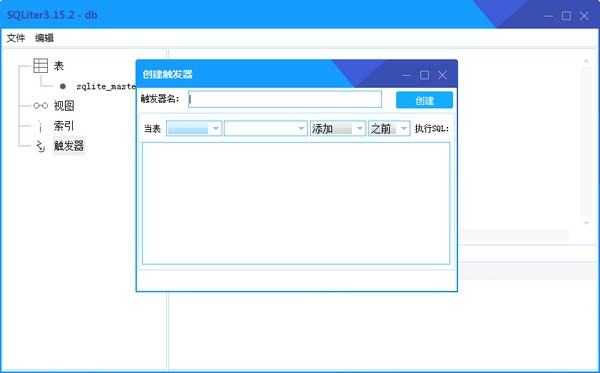
Task: Click the view glasses icon beside 视图
Action: point(41,106)
